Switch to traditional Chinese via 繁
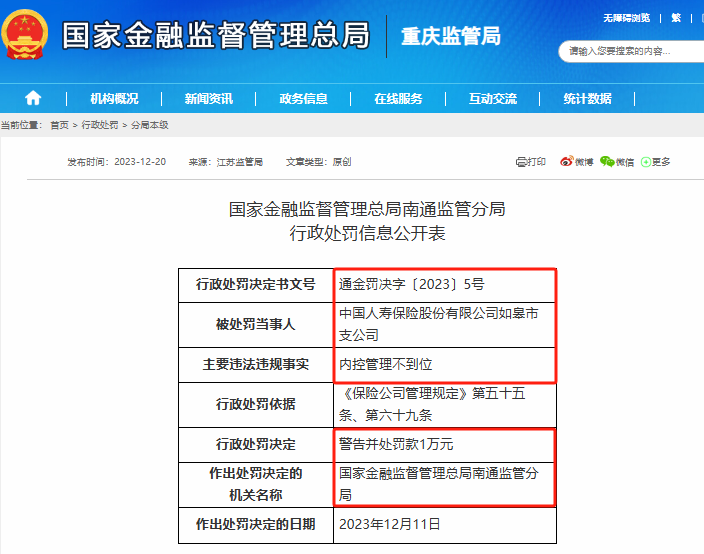This screenshot has width=704, height=554. click(676, 18)
